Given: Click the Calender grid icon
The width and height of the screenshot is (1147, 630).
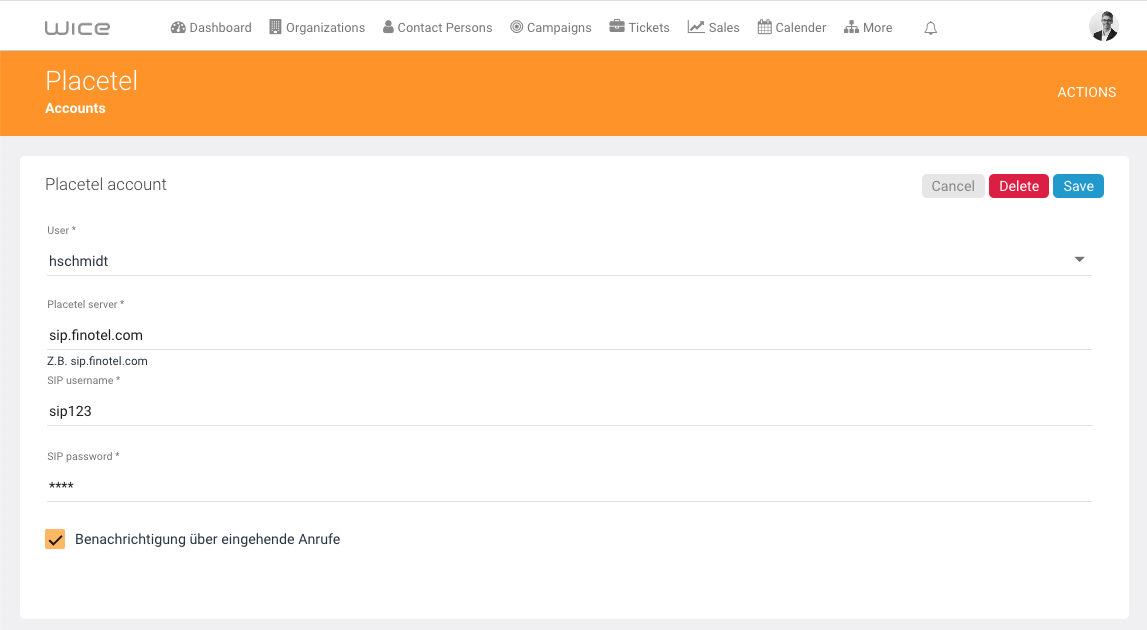Looking at the screenshot, I should [764, 27].
